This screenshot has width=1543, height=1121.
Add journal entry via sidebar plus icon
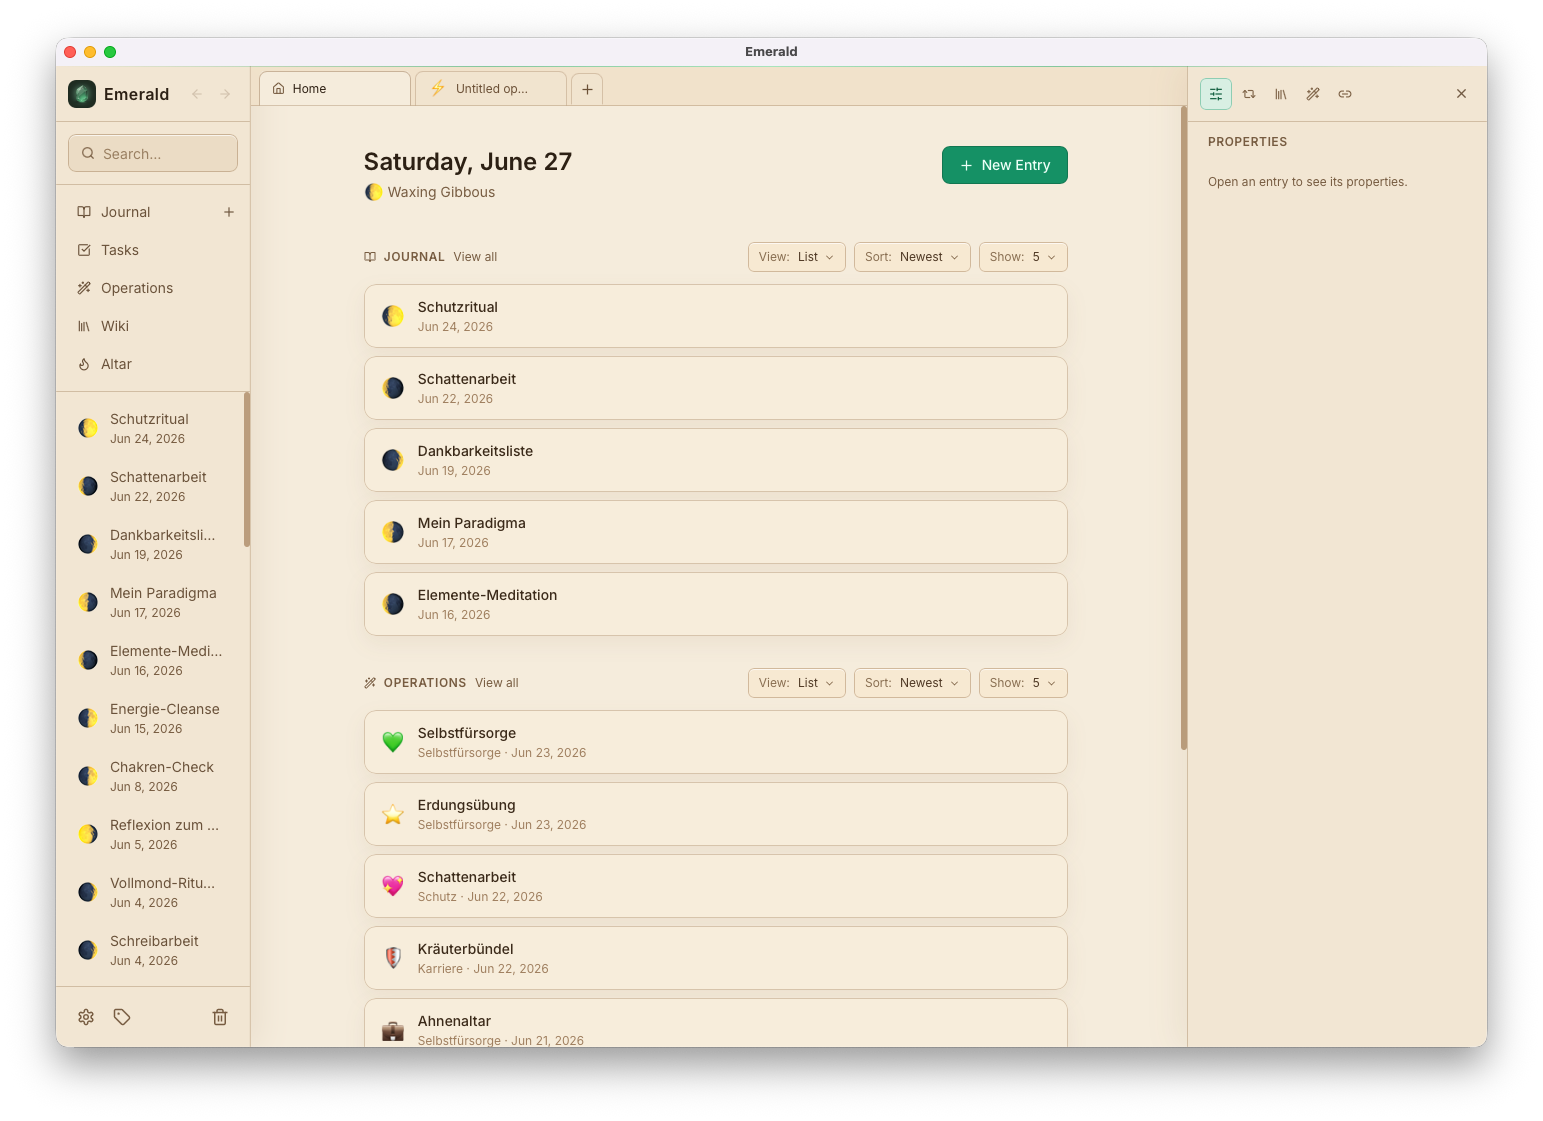click(229, 212)
